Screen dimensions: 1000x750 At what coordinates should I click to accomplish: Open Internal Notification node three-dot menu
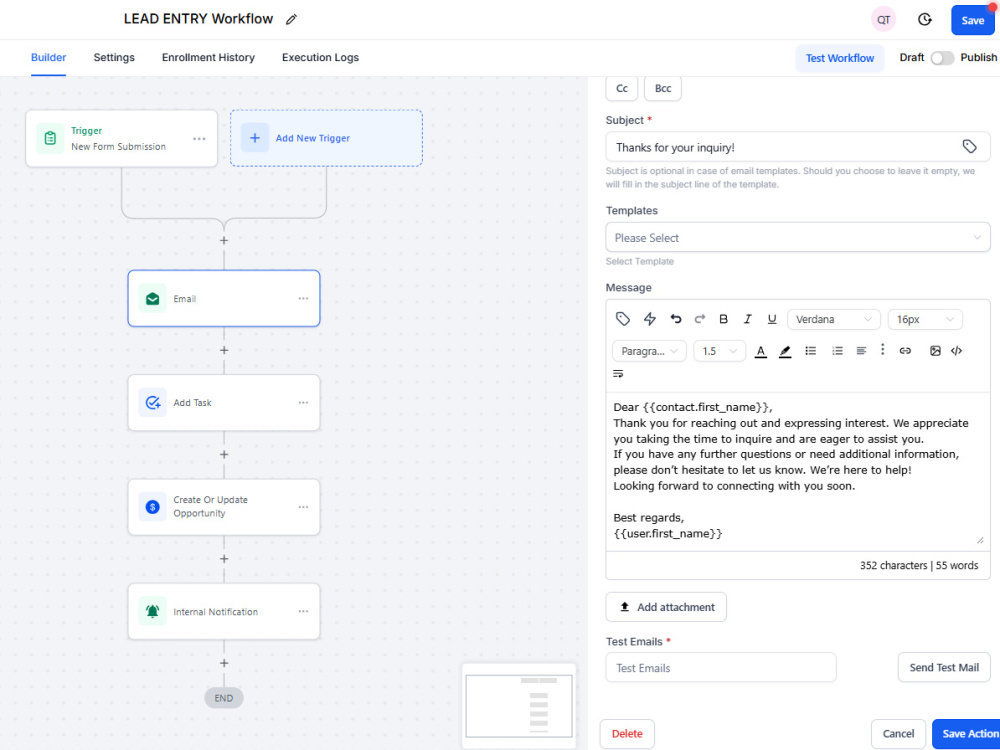(x=303, y=611)
